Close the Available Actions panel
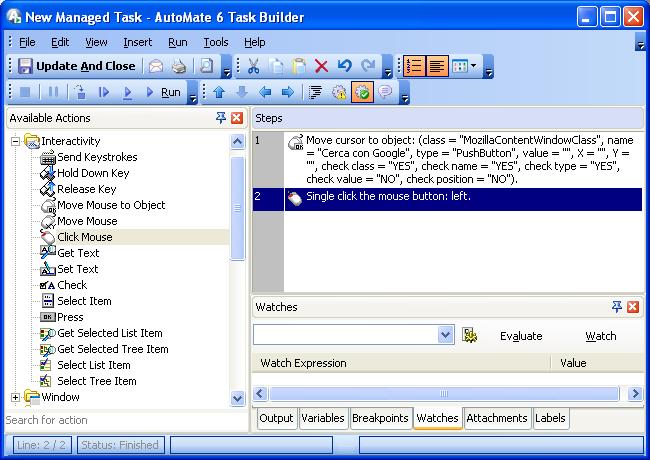The height and width of the screenshot is (460, 650). [x=237, y=118]
